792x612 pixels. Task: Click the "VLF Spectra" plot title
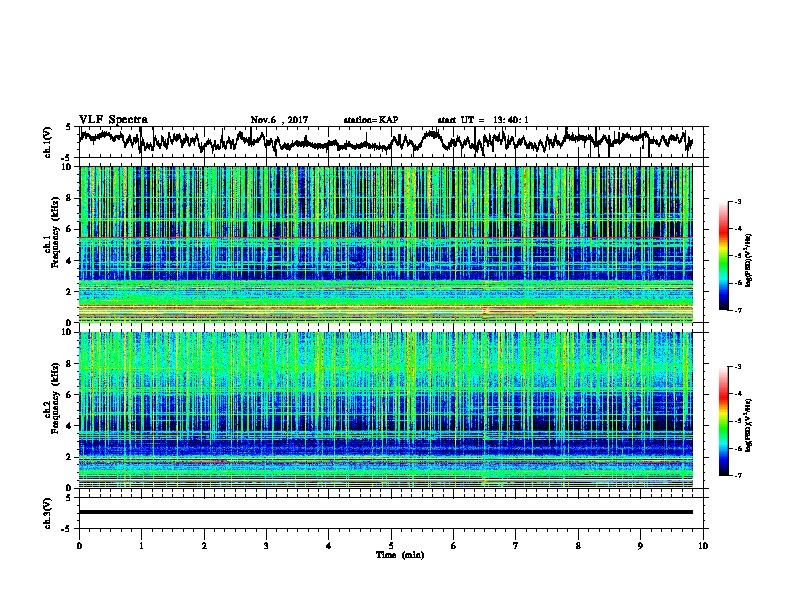(113, 120)
